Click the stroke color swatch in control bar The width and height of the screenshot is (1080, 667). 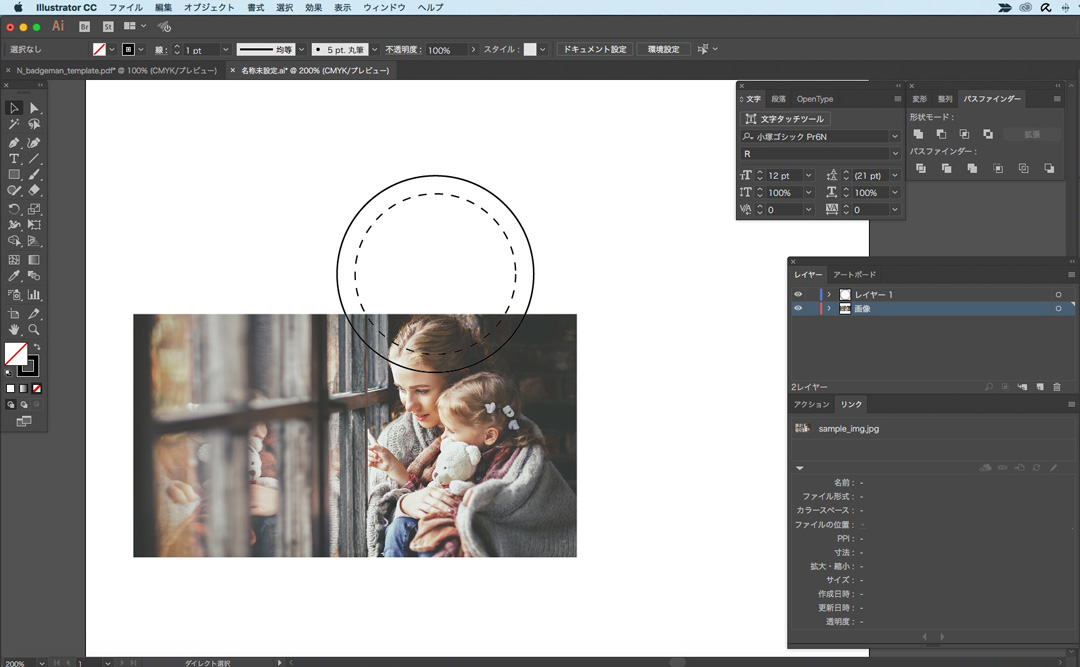128,49
